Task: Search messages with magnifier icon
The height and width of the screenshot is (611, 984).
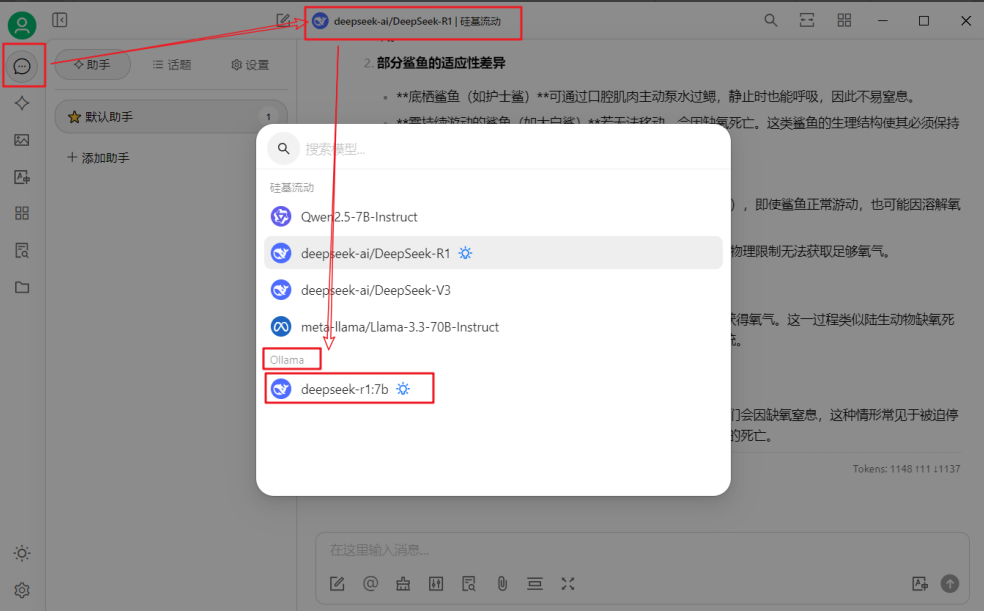Action: click(771, 21)
